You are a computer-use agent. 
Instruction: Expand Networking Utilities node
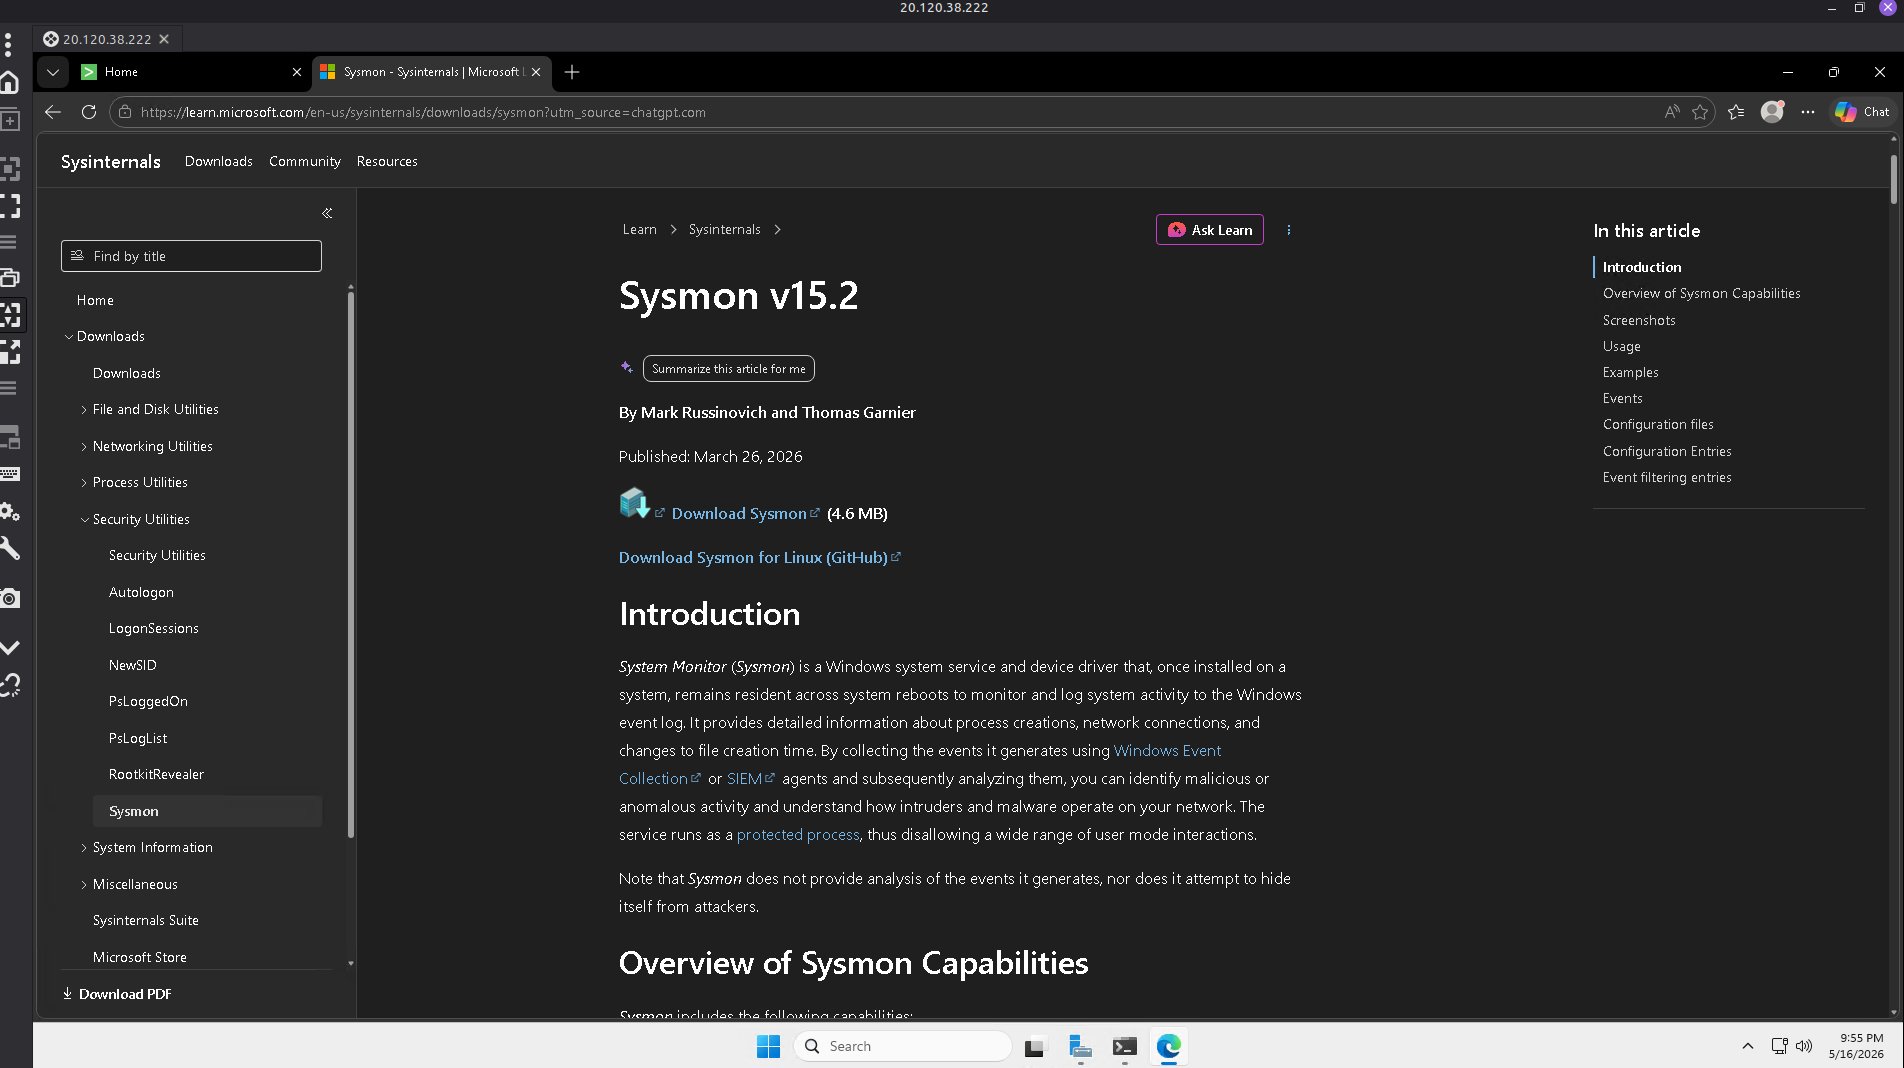point(84,447)
